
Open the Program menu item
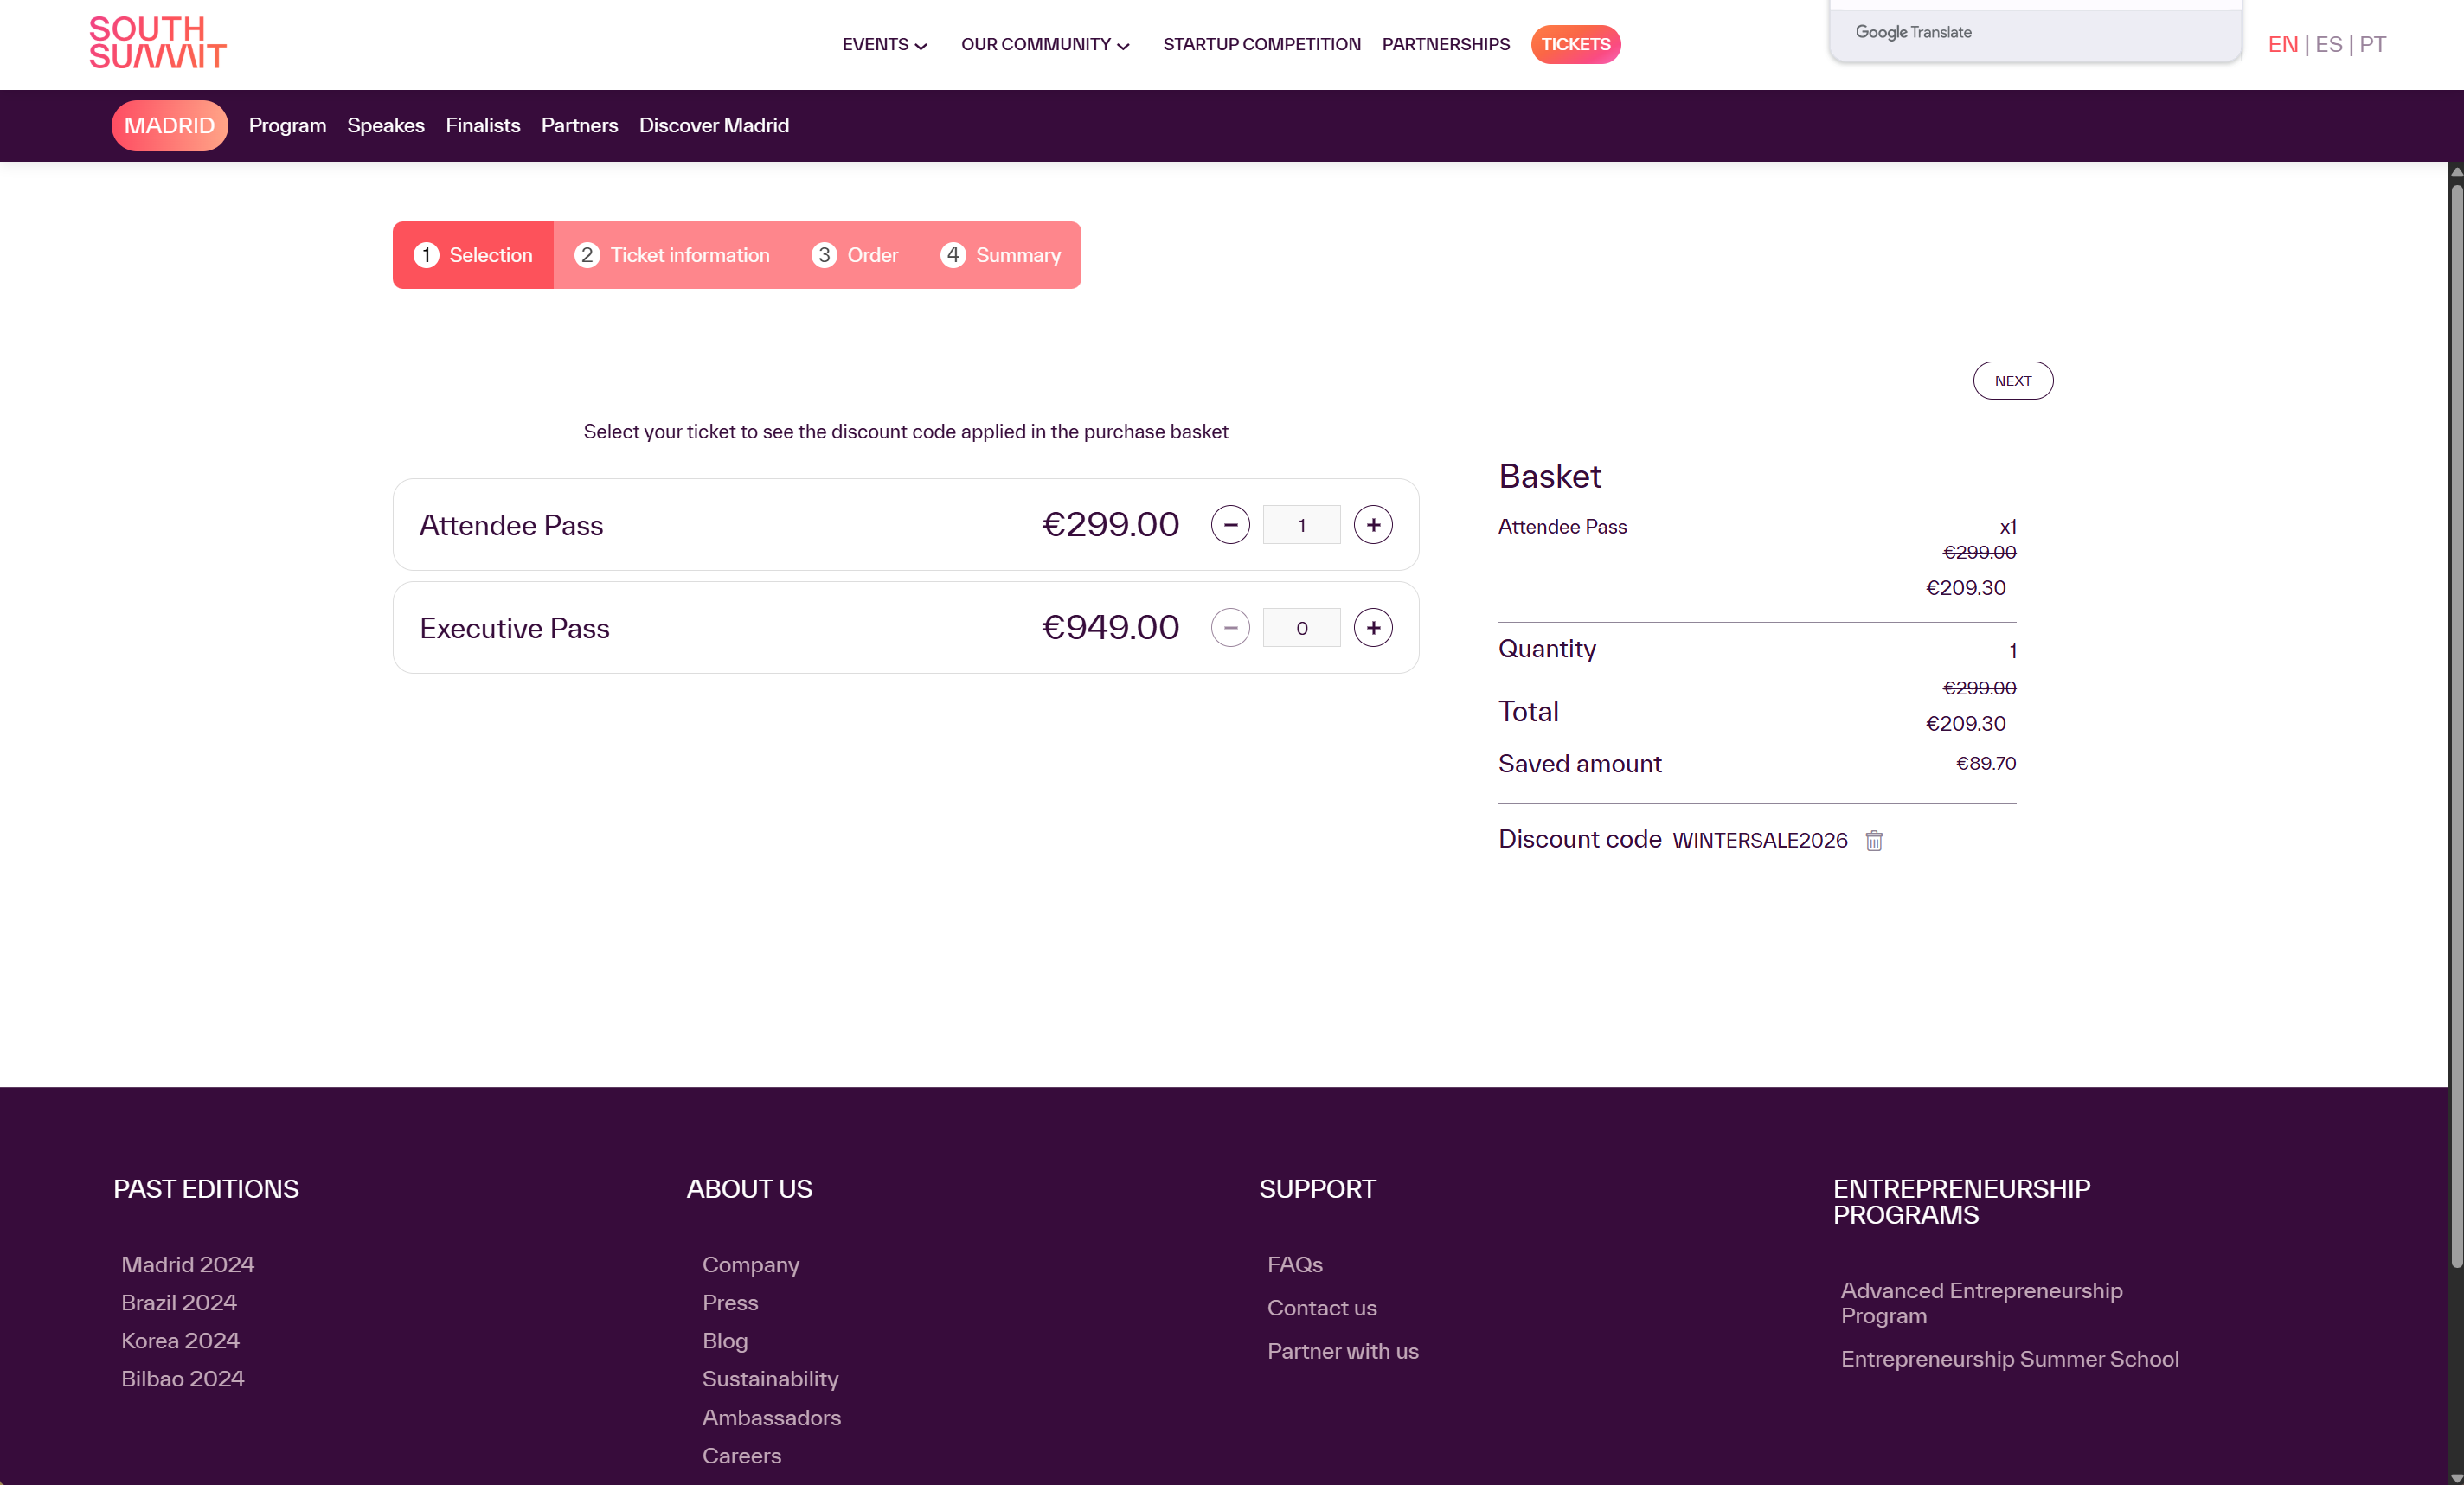tap(287, 125)
